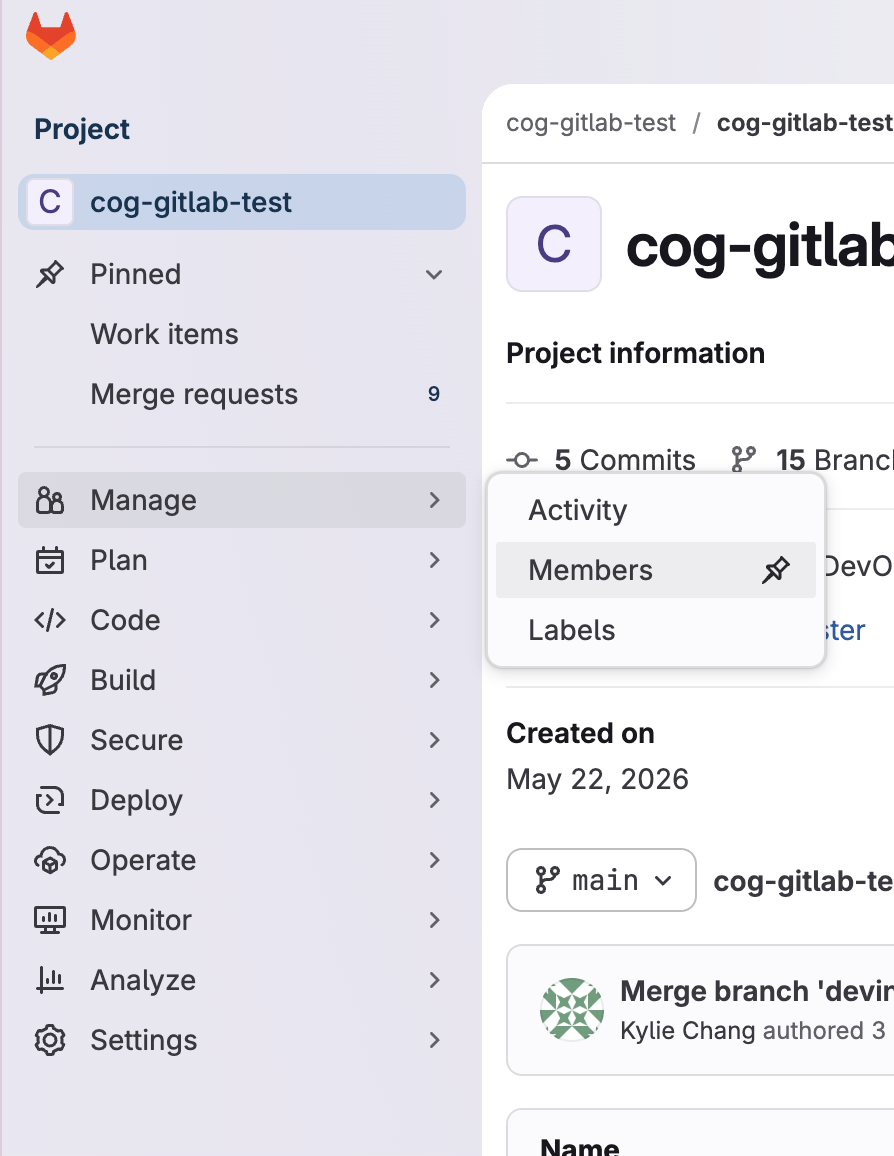Click the Plan calendar icon

coord(50,560)
